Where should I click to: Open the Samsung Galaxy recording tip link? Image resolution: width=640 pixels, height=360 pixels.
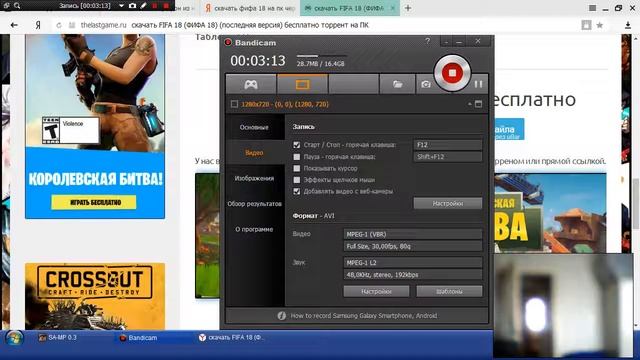click(x=364, y=316)
